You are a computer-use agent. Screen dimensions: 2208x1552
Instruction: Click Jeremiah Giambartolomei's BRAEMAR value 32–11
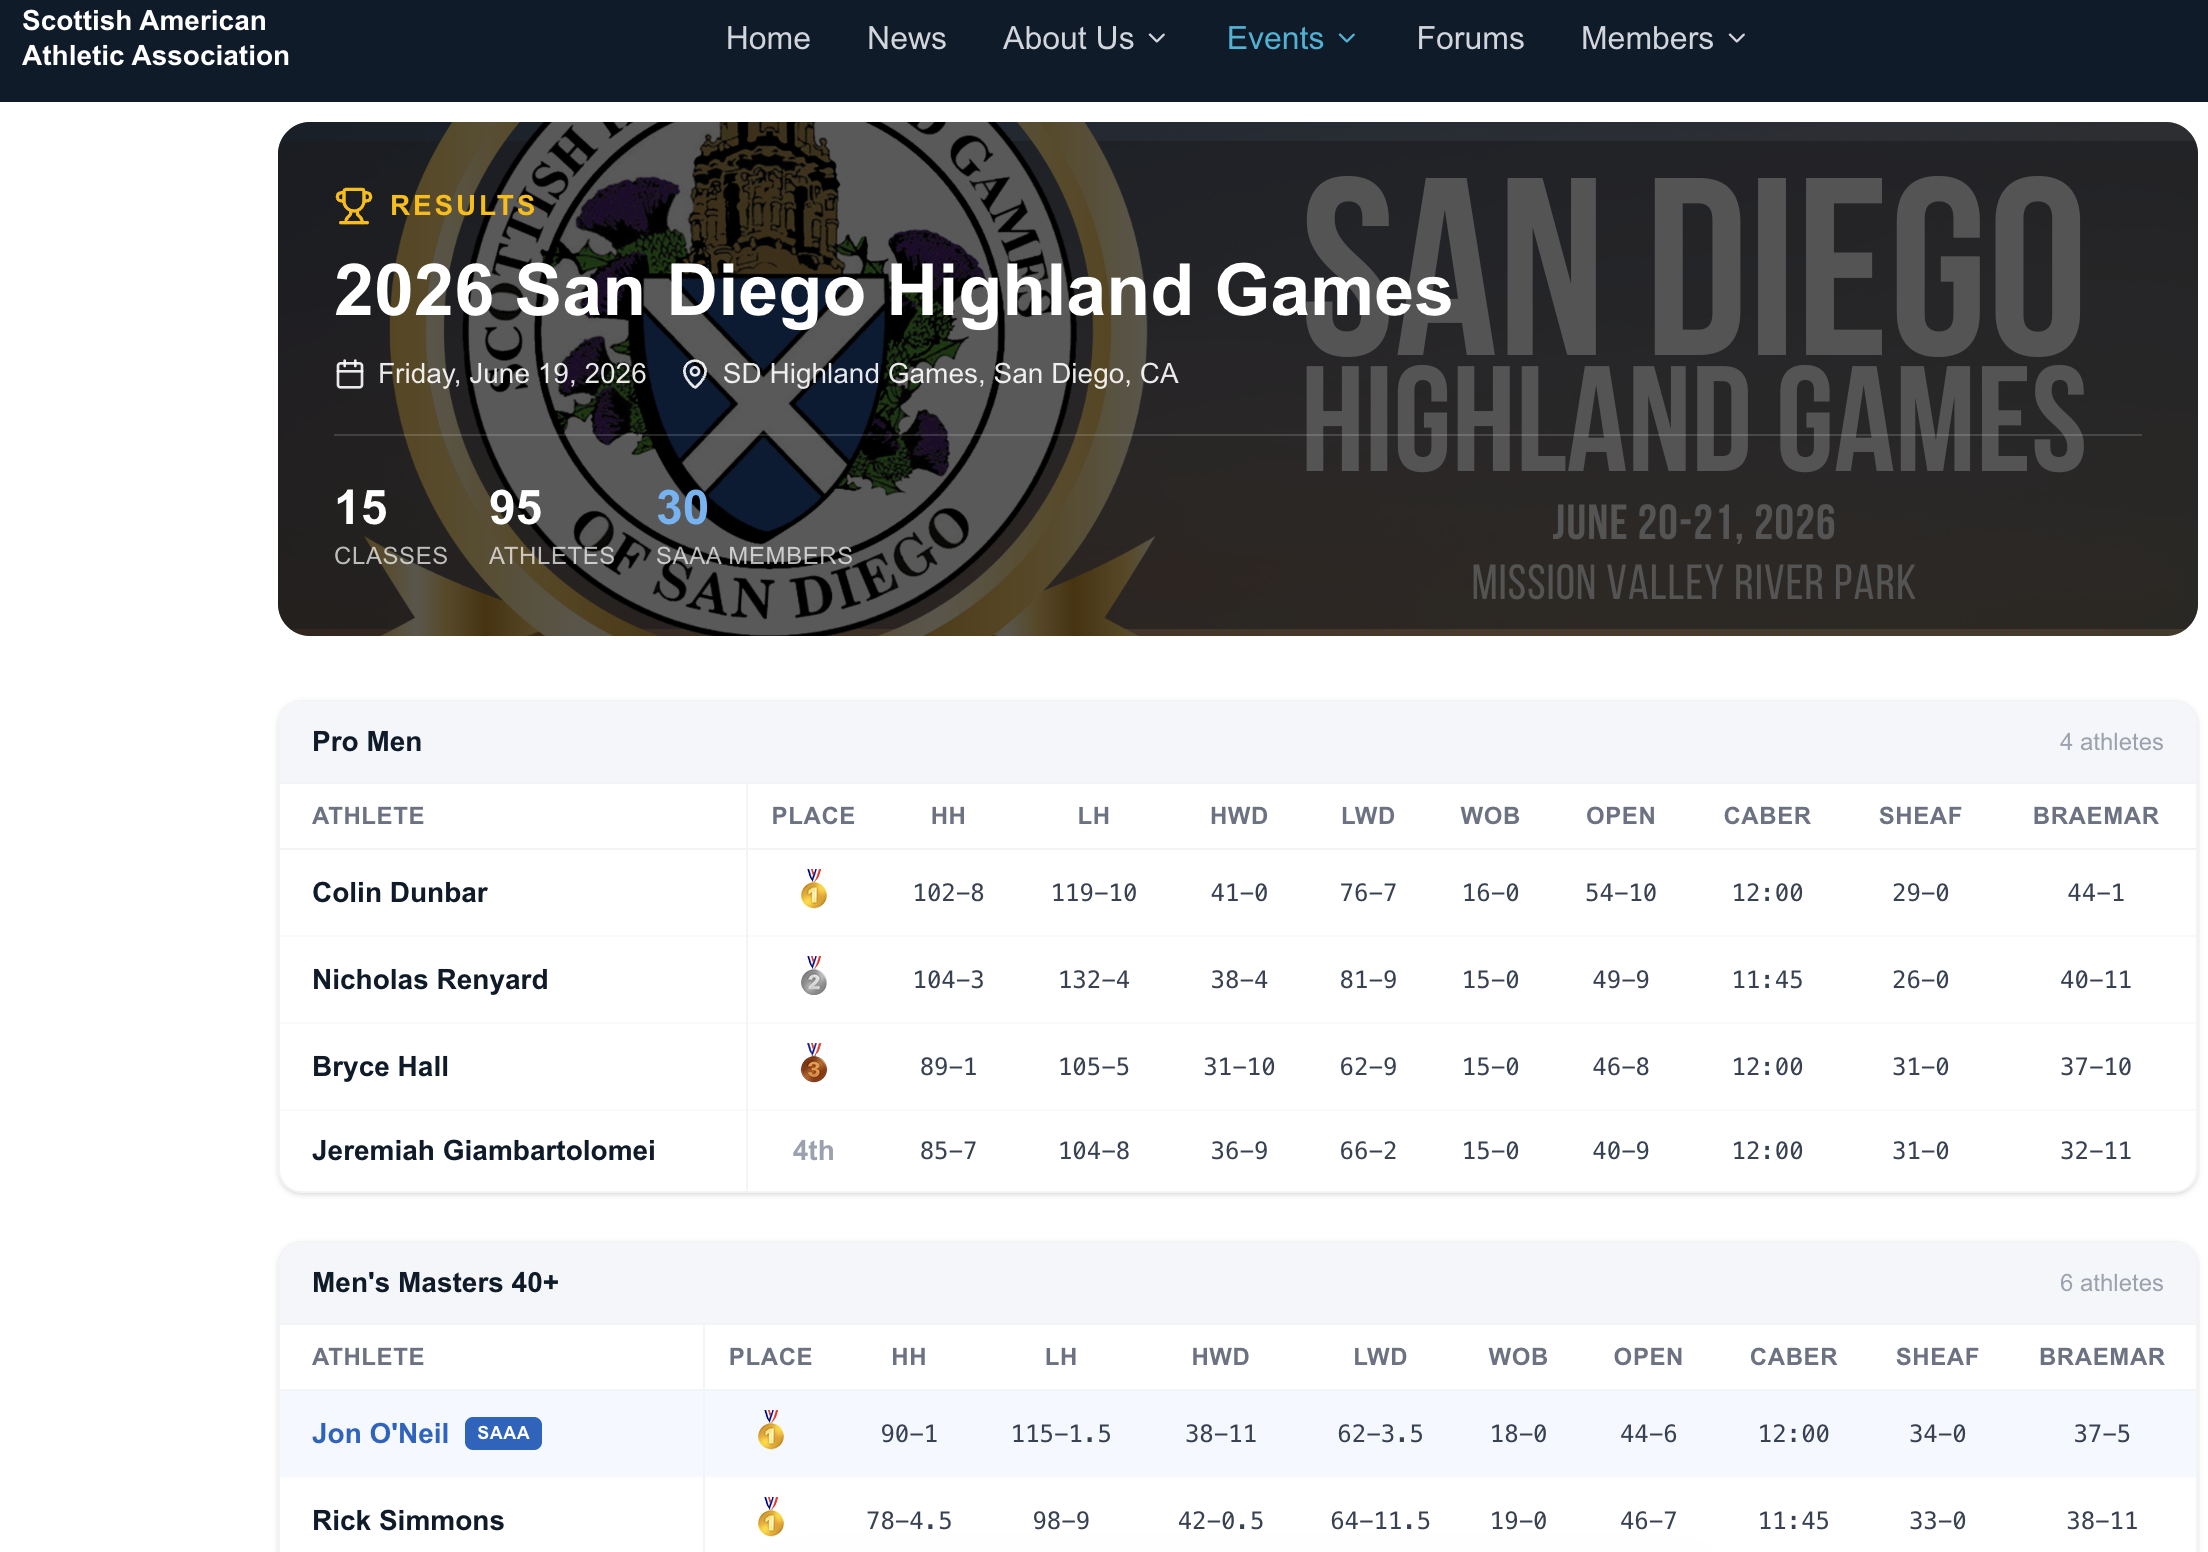(x=2096, y=1150)
